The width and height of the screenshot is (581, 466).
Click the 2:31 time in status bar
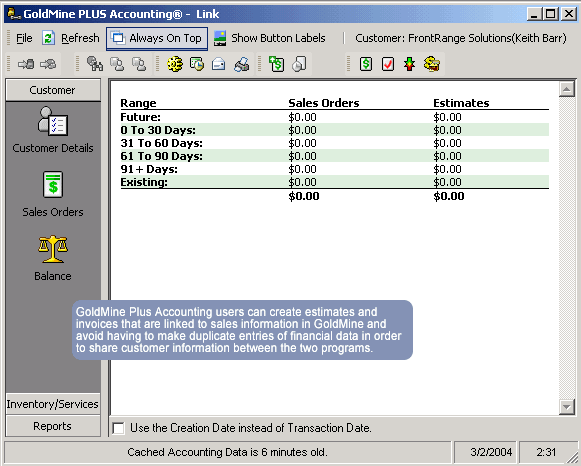[x=546, y=452]
